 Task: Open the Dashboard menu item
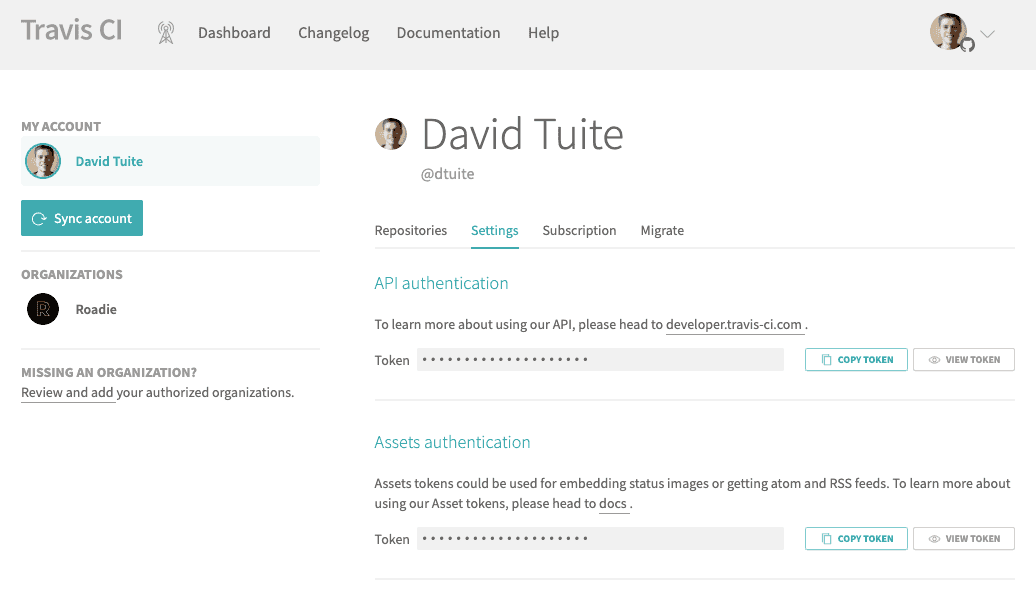[234, 32]
